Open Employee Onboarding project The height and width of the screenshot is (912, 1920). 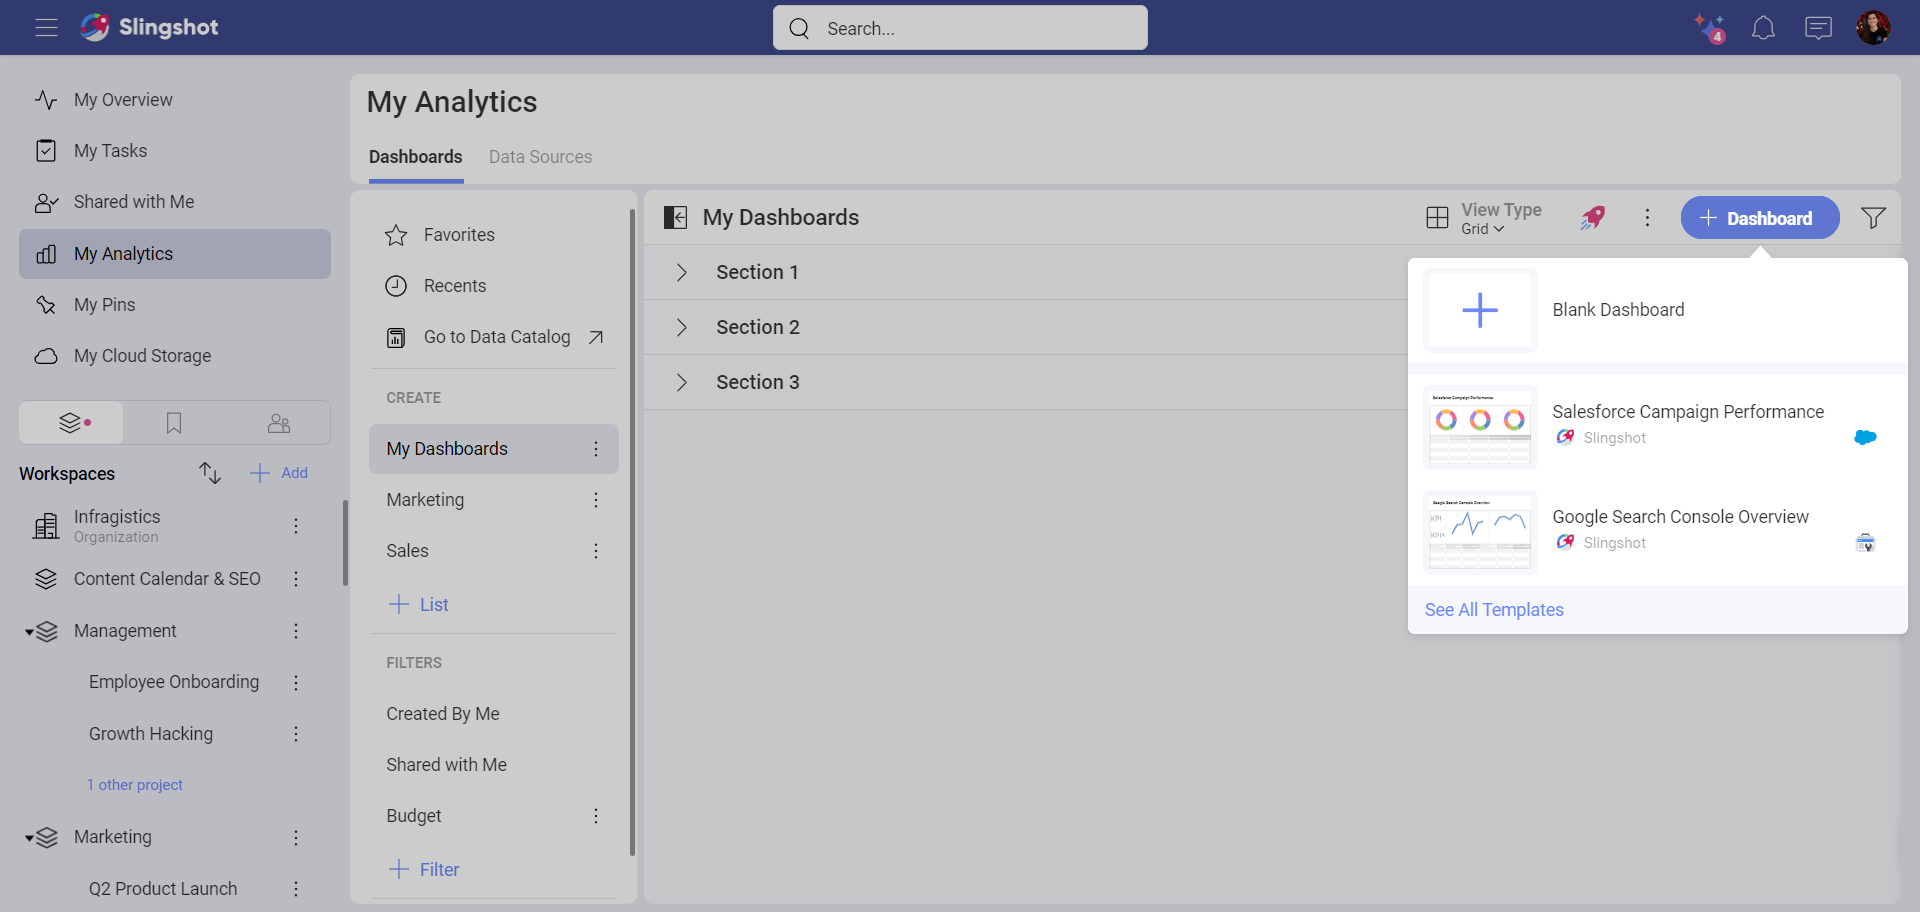(174, 682)
